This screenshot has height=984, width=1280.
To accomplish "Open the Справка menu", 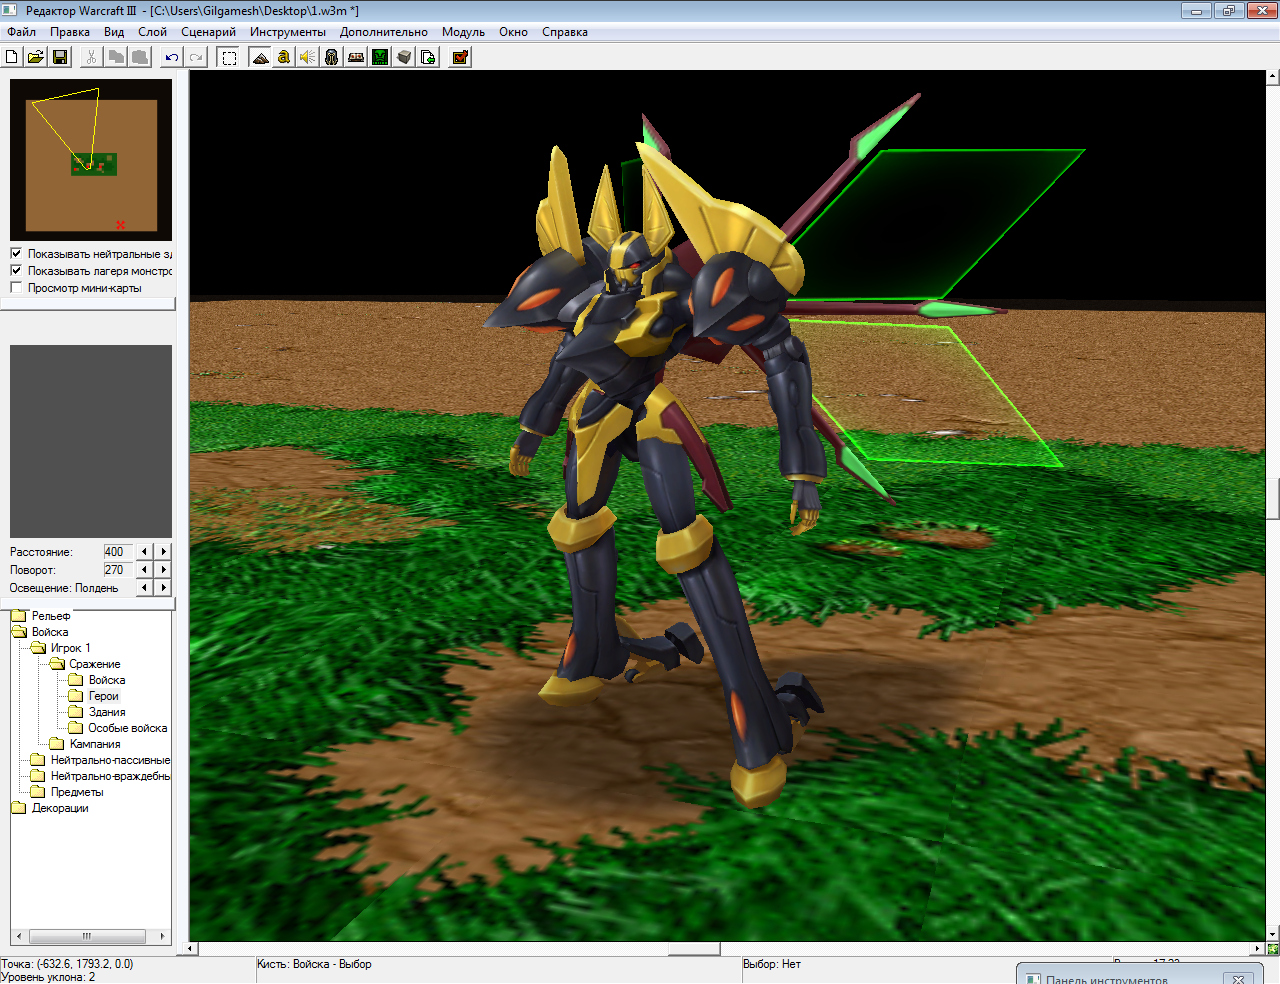I will 565,32.
